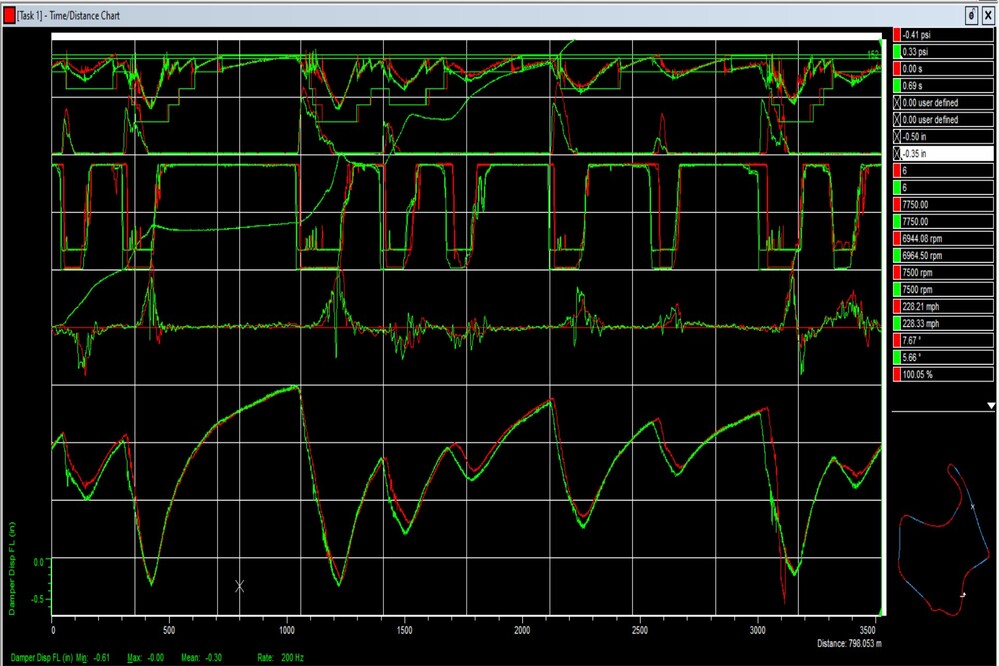Select the 7.67° legend entry
The width and height of the screenshot is (999, 666).
click(943, 340)
